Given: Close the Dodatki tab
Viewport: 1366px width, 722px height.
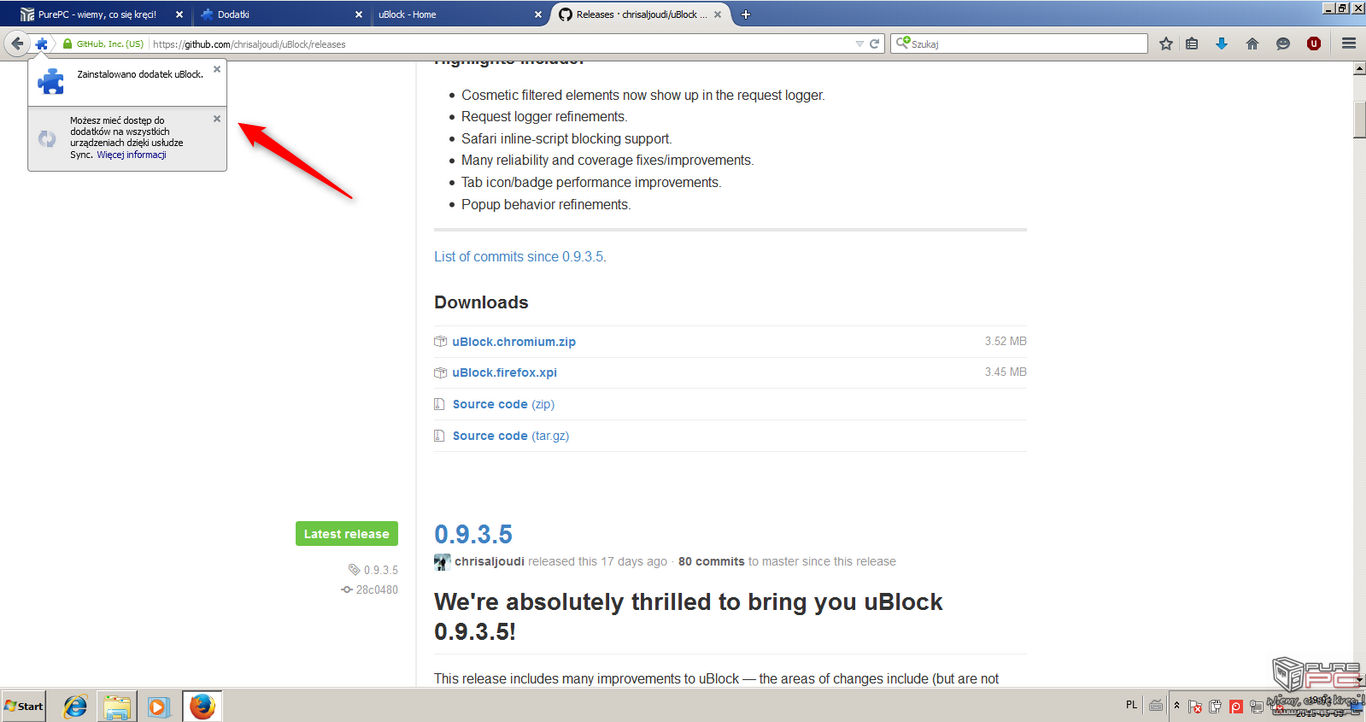Looking at the screenshot, I should click(358, 14).
